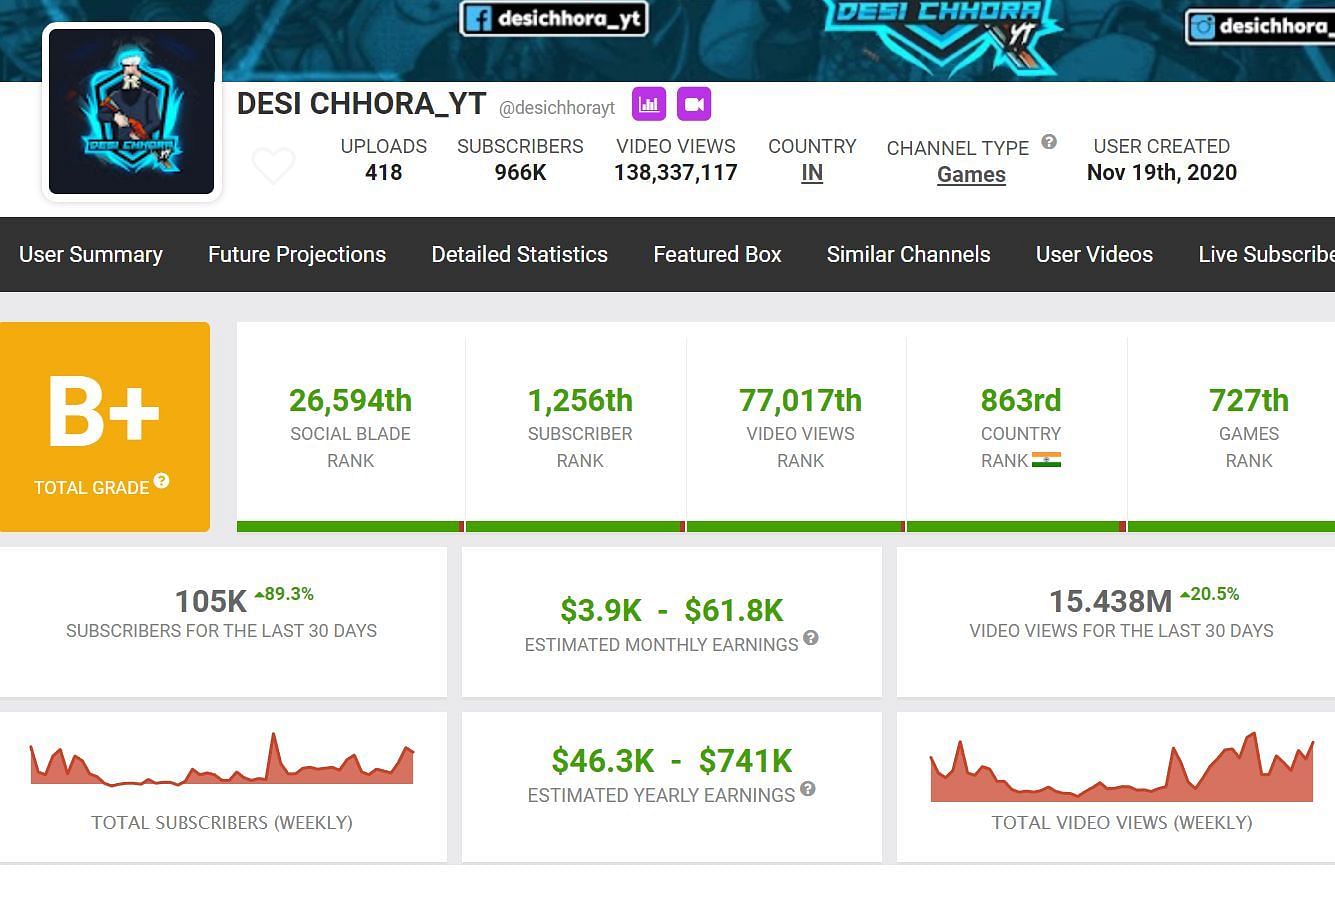1335x914 pixels.
Task: Click the B+ Total Grade box
Action: (104, 427)
